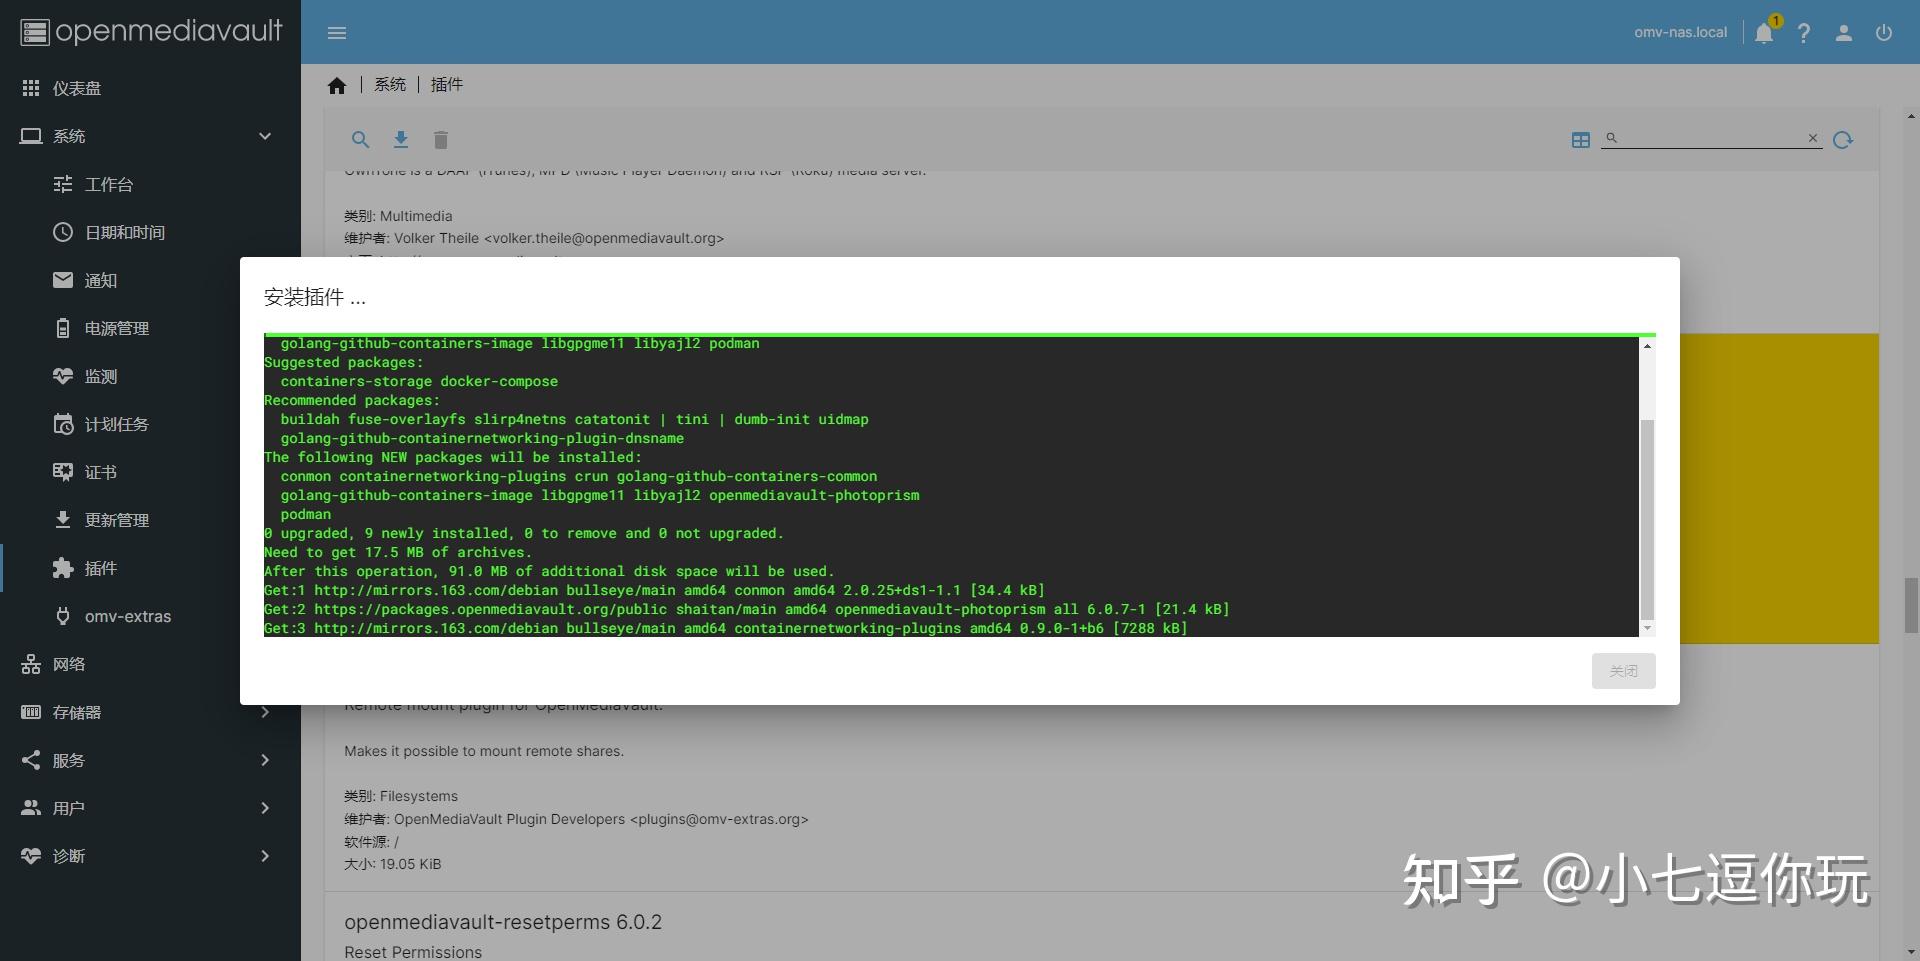Screen dimensions: 1920x961
Task: Open 网络 in the sidebar
Action: pos(150,664)
